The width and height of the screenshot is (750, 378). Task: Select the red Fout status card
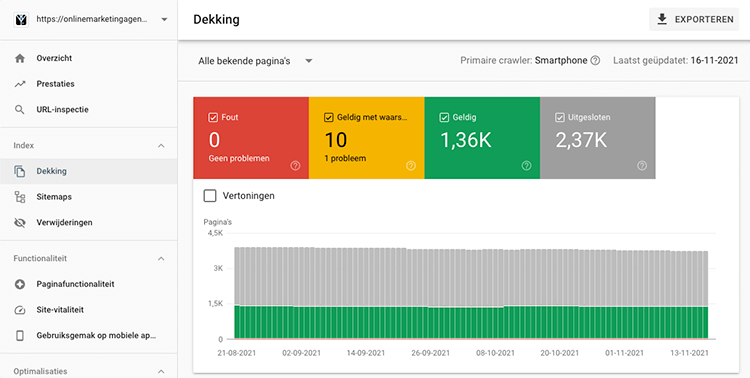click(x=251, y=138)
